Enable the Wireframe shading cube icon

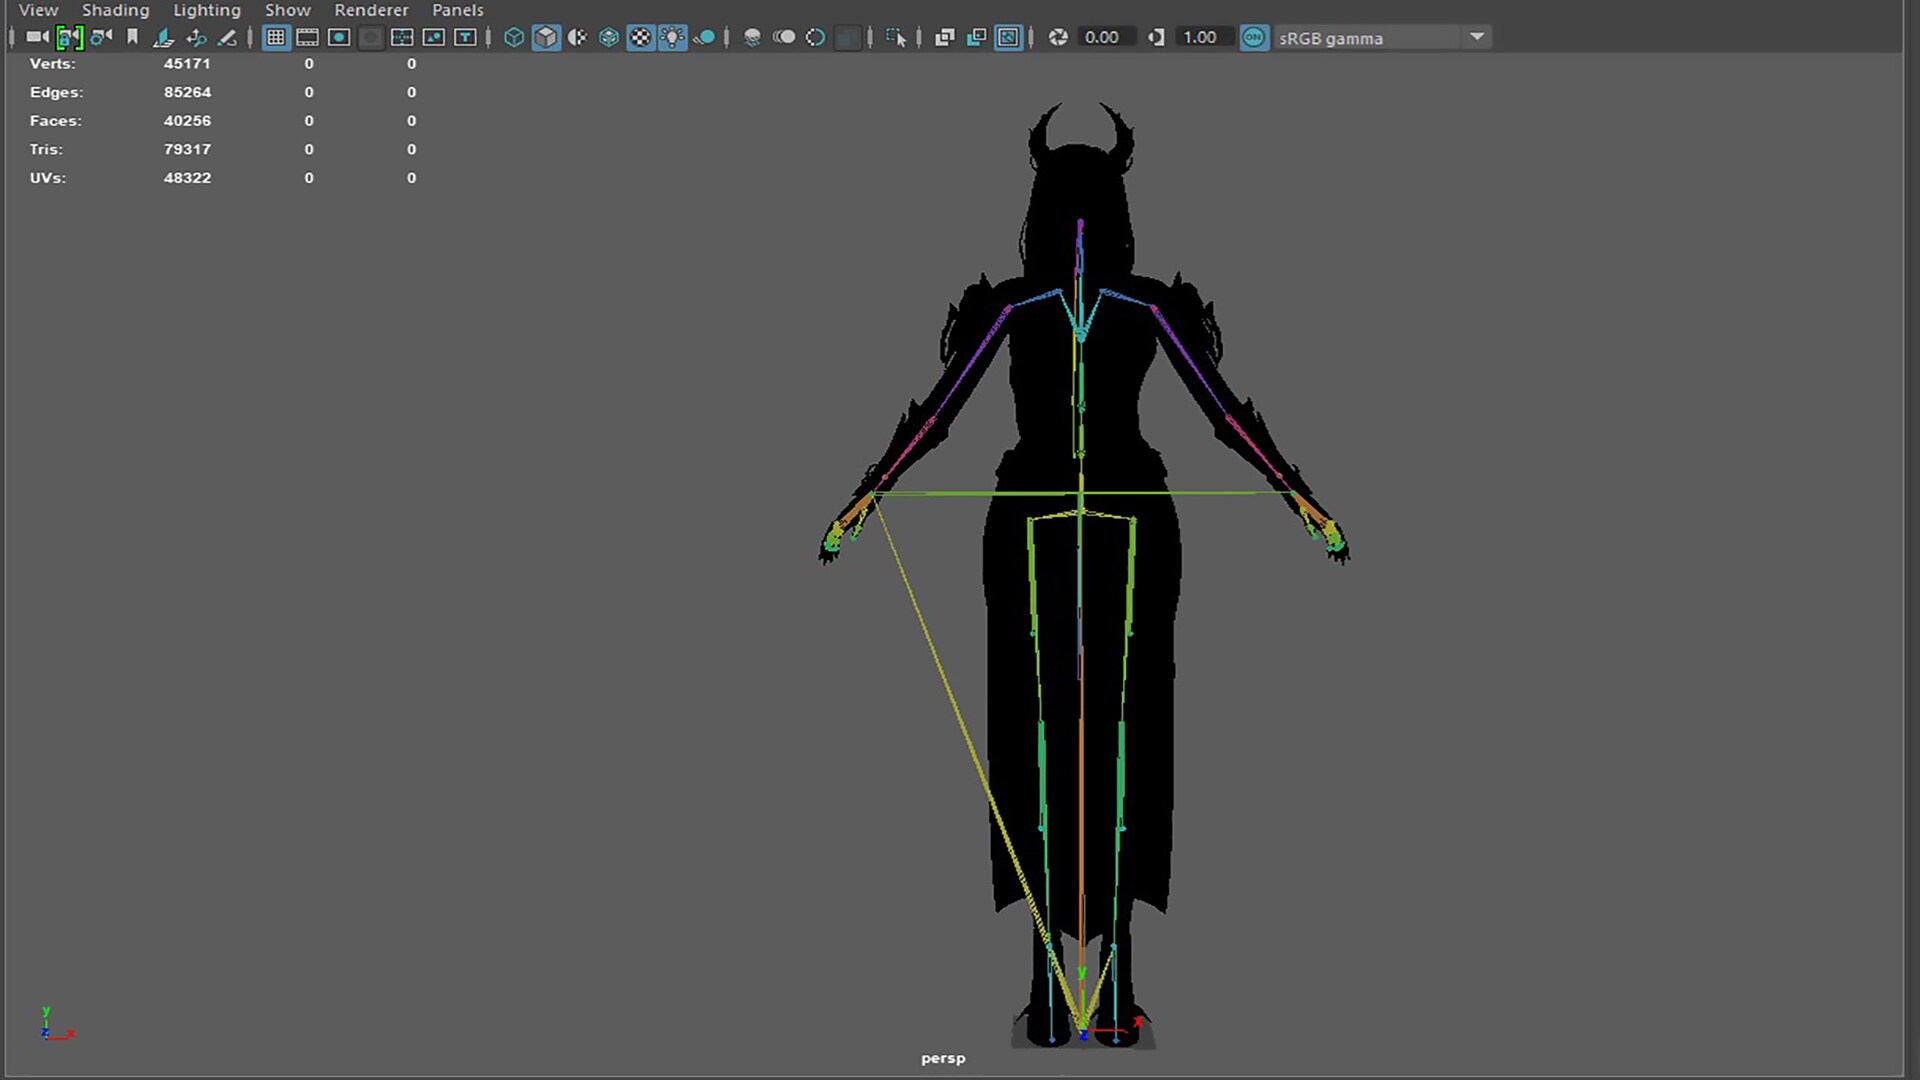514,37
